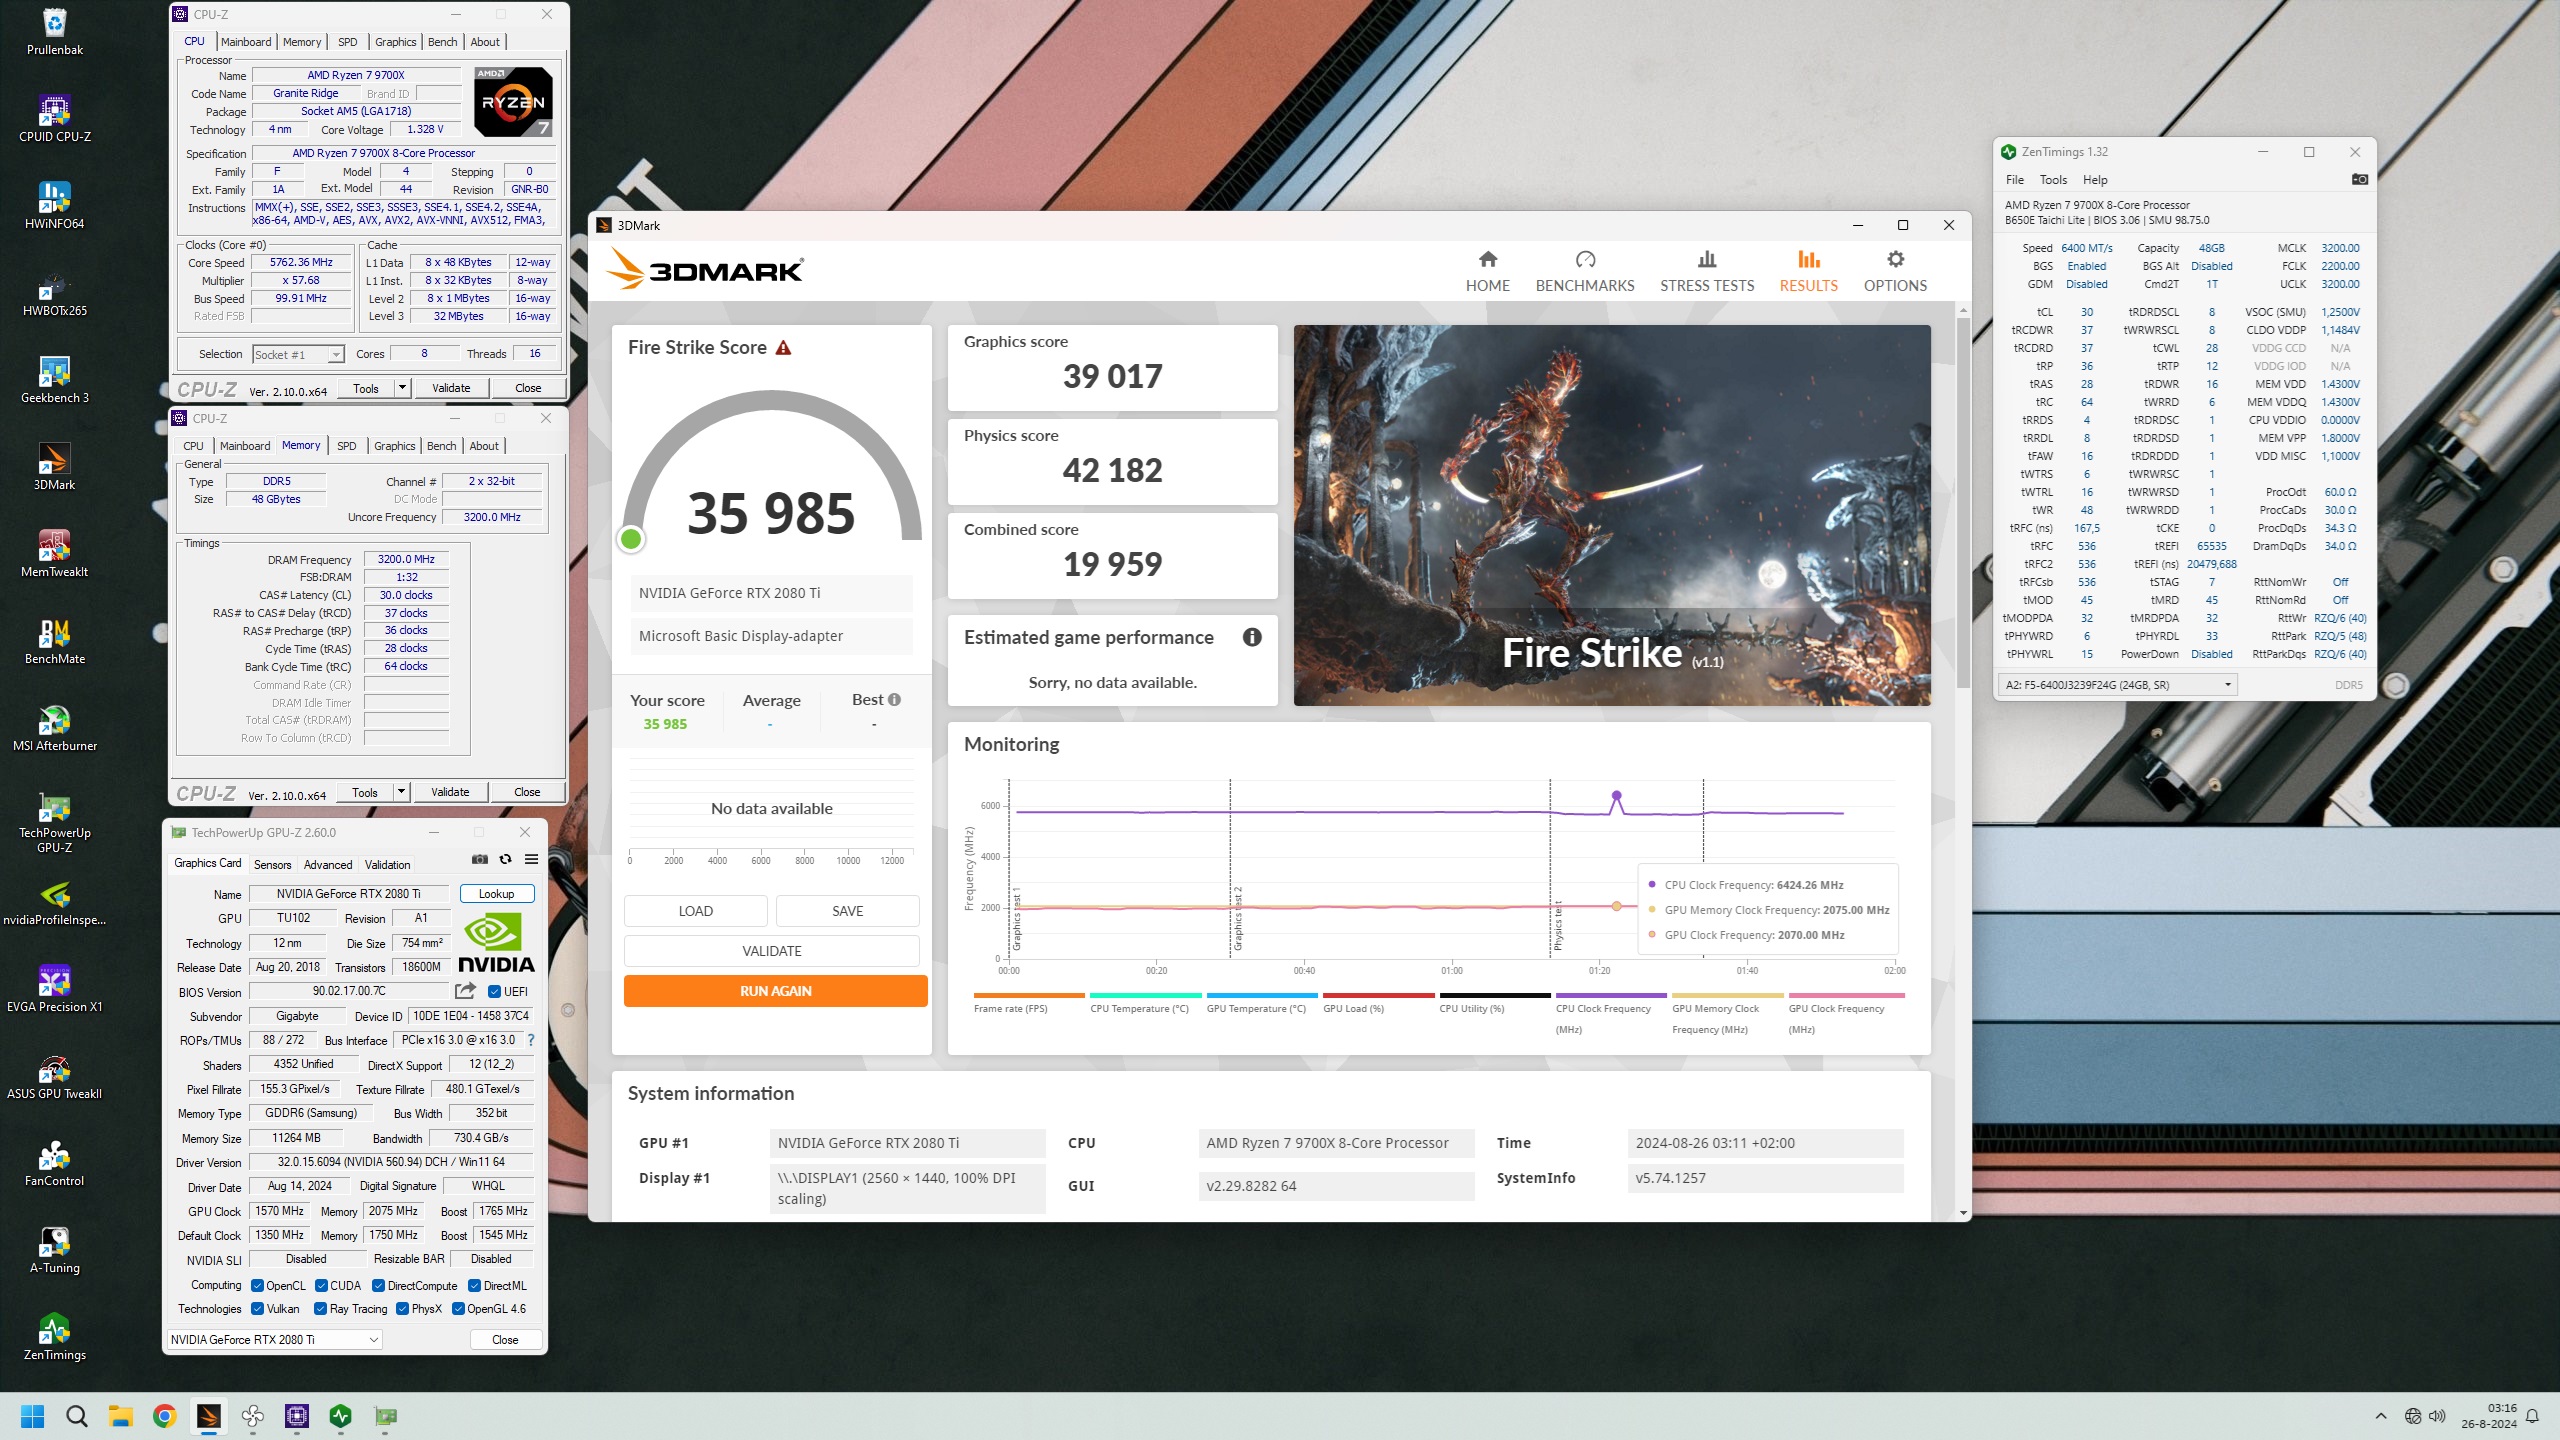Open FanControl desktop icon
Viewport: 2560px width, 1440px height.
(54, 1163)
